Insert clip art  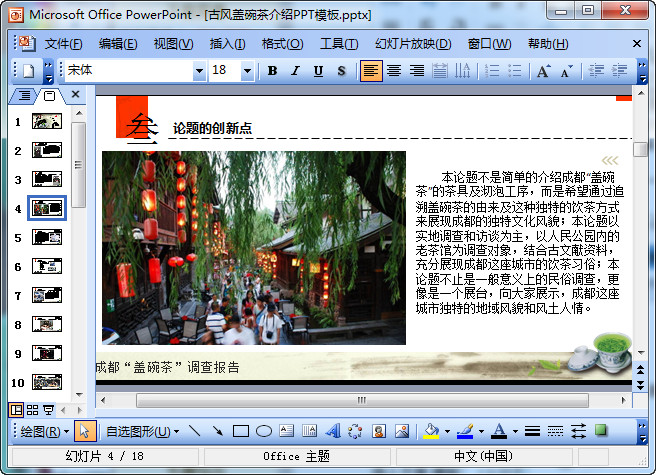click(379, 431)
